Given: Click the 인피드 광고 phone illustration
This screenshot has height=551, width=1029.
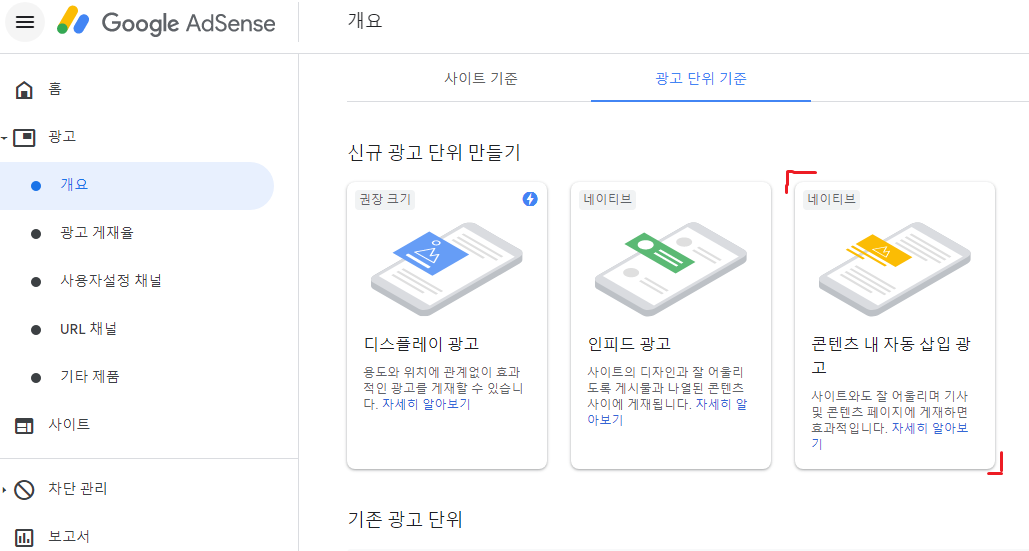Looking at the screenshot, I should tap(671, 269).
